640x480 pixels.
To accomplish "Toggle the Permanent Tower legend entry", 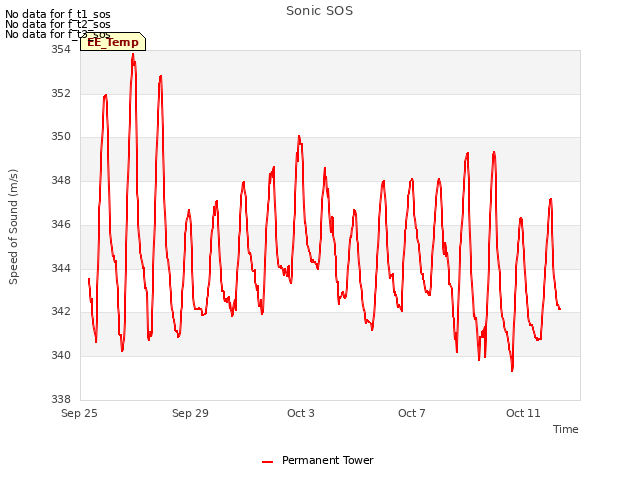I will (x=318, y=460).
